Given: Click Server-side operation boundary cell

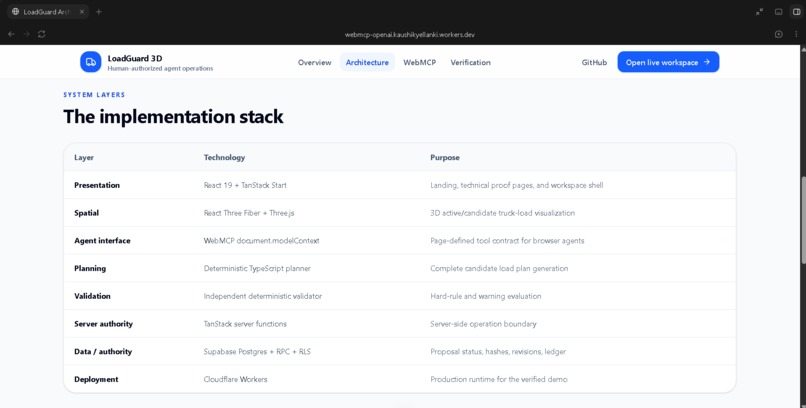Looking at the screenshot, I should point(483,324).
